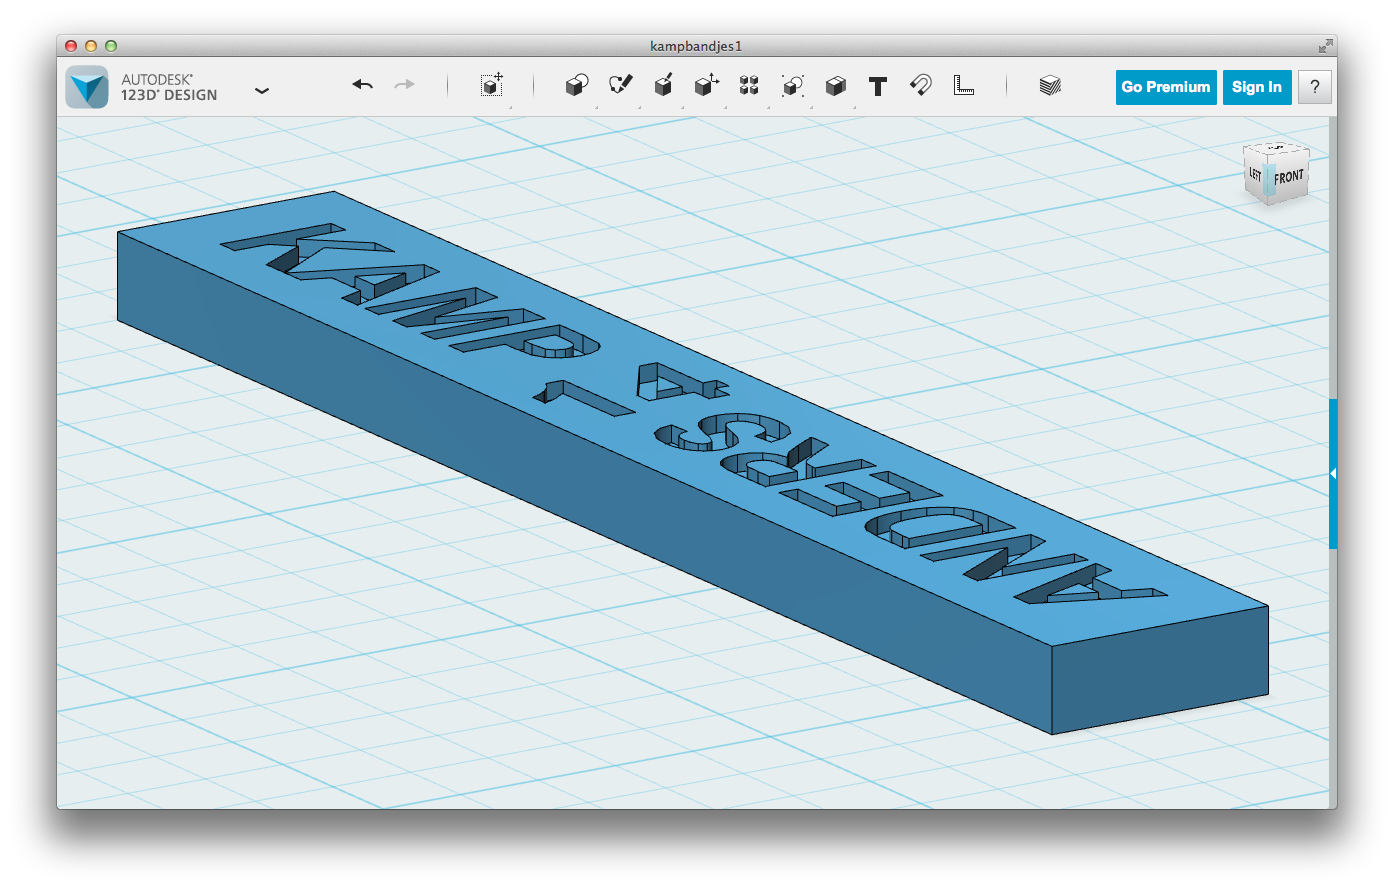Switch to FRONT view on the view cube
Image resolution: width=1394 pixels, height=888 pixels.
coord(1288,178)
